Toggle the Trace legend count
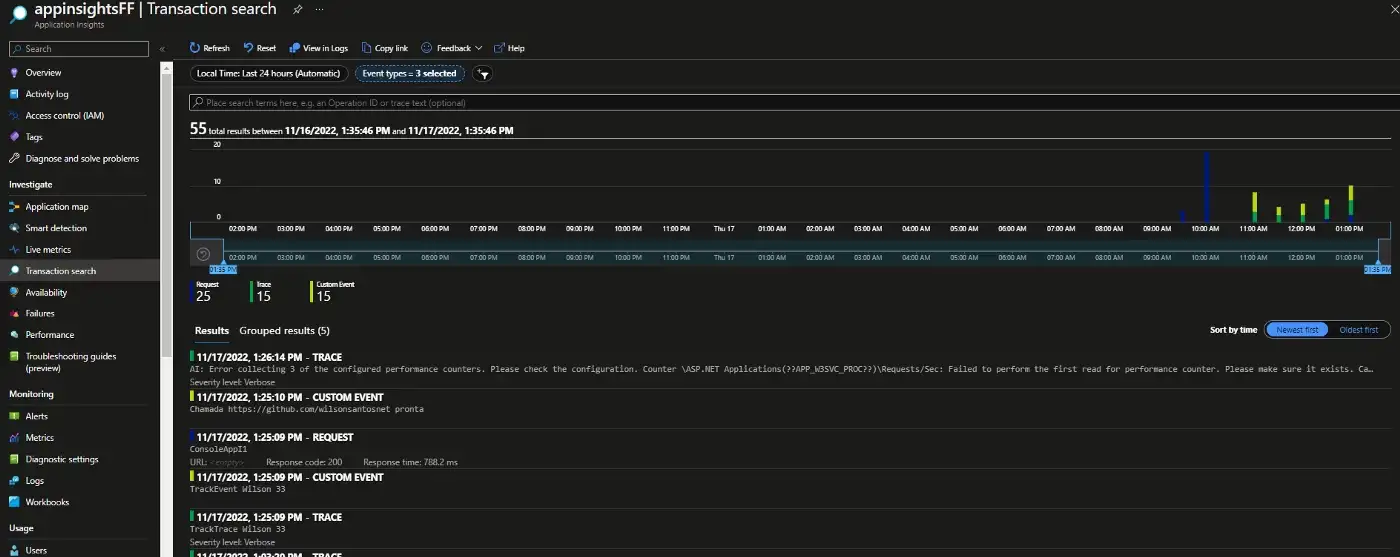Image resolution: width=1400 pixels, height=557 pixels. tap(263, 291)
